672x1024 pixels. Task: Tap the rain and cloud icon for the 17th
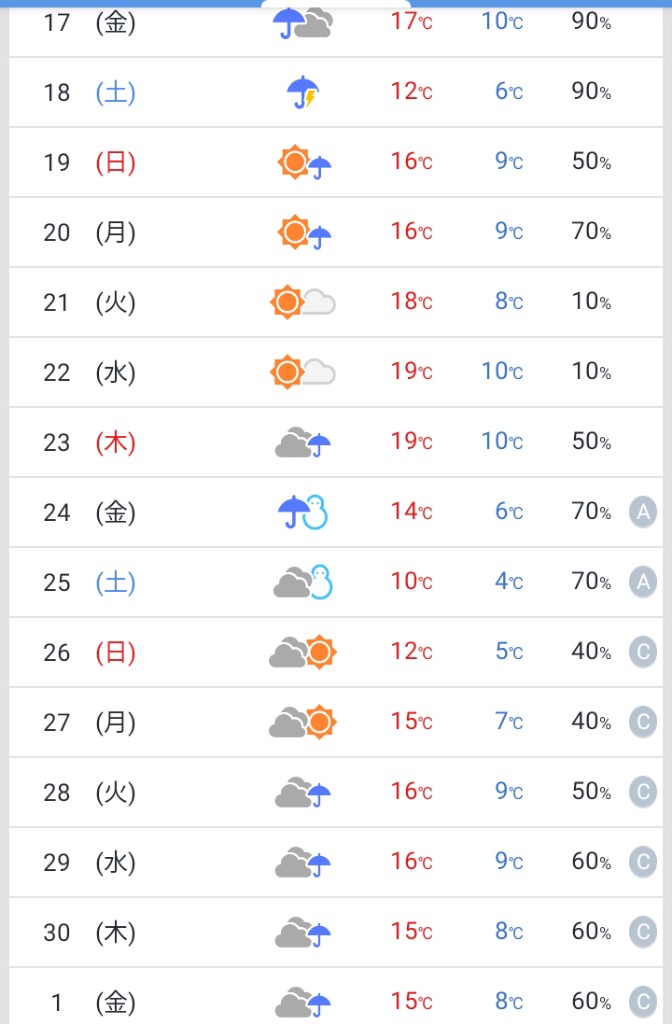[x=302, y=23]
